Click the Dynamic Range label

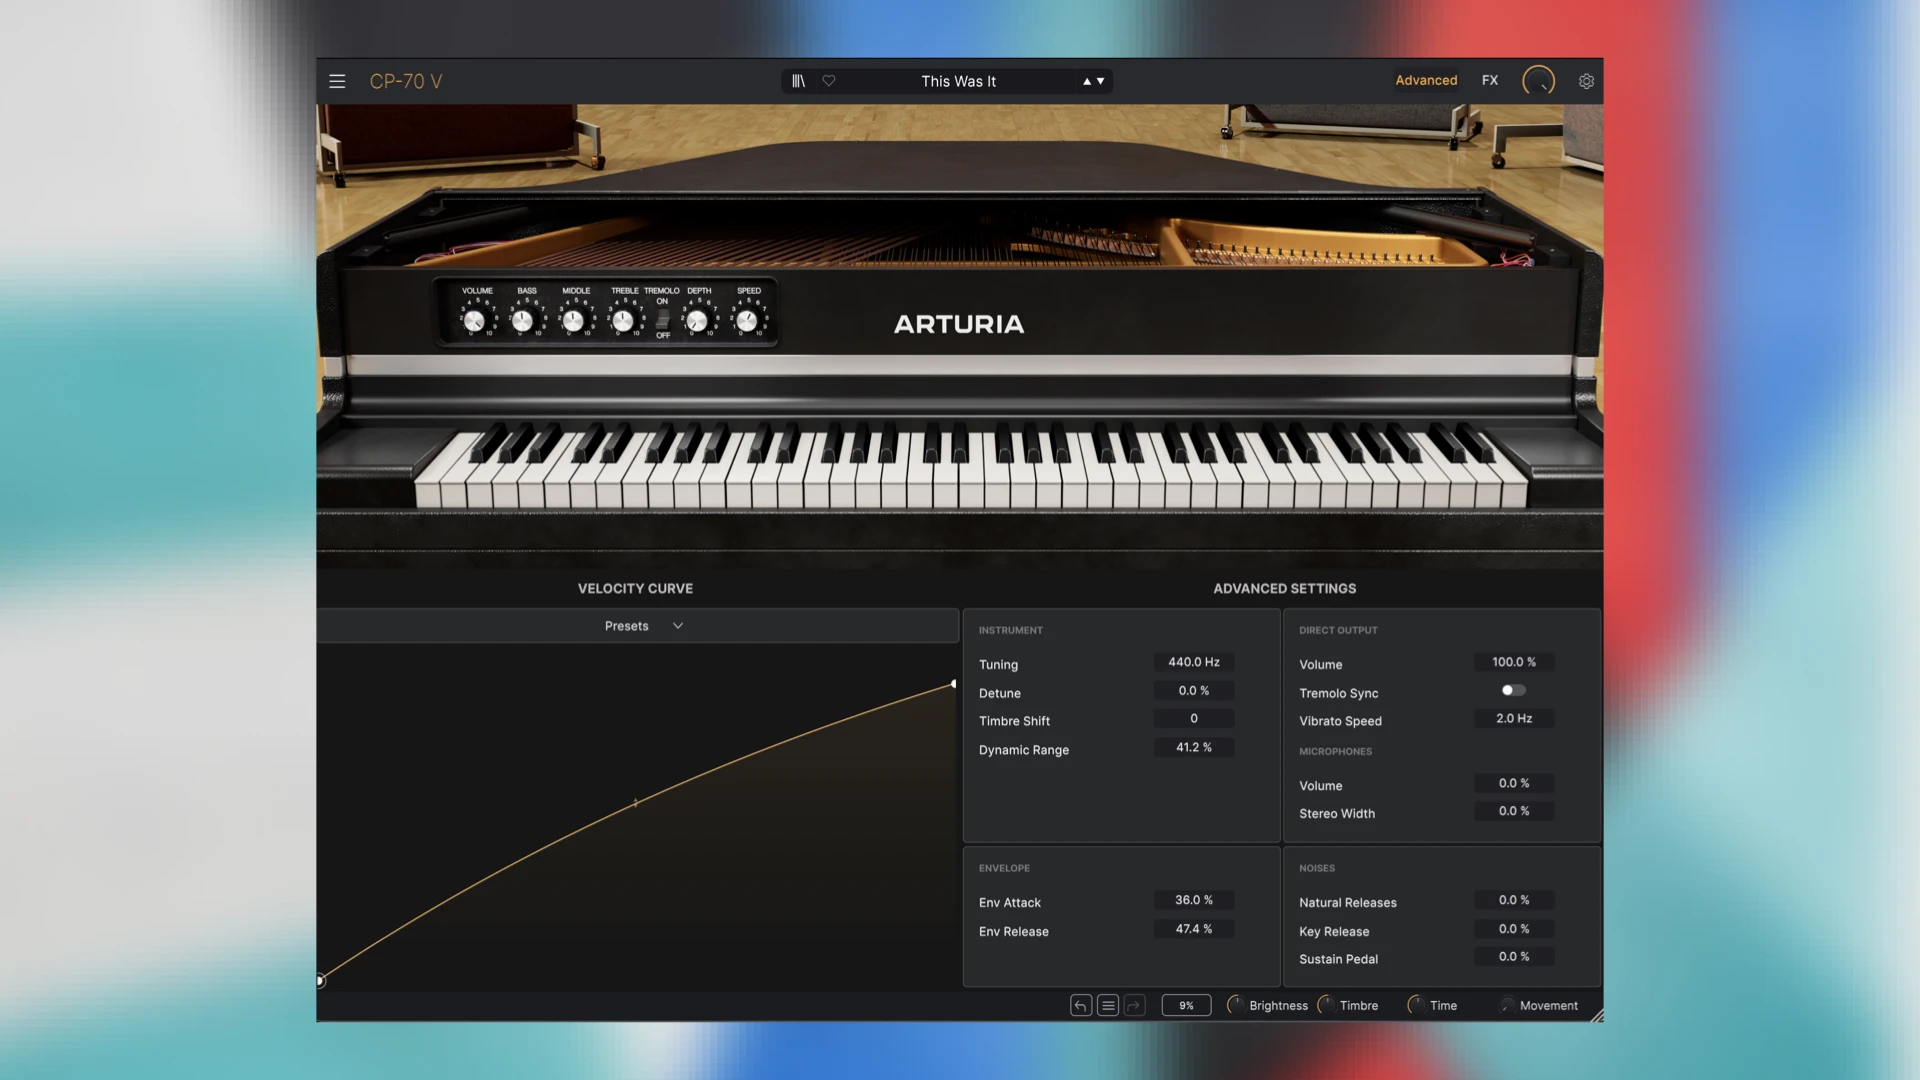[x=1023, y=750]
